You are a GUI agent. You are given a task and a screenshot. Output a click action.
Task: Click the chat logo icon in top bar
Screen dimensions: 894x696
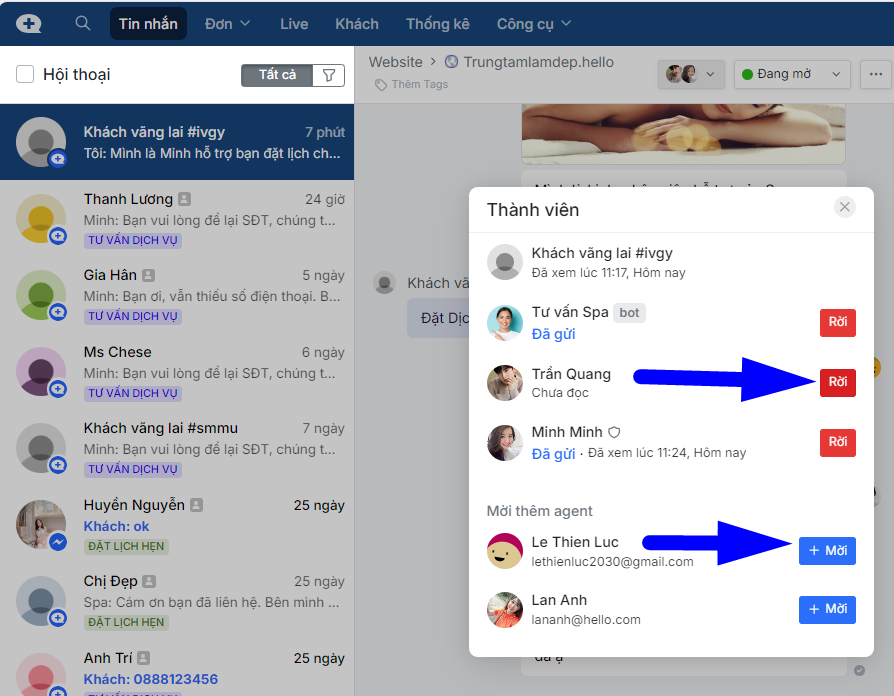pyautogui.click(x=29, y=24)
